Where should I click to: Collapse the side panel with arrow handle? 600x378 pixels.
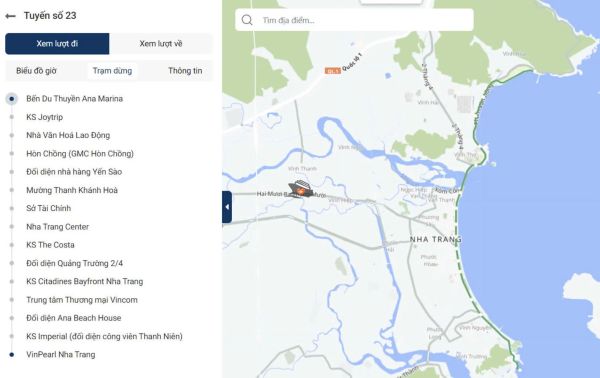click(x=227, y=207)
